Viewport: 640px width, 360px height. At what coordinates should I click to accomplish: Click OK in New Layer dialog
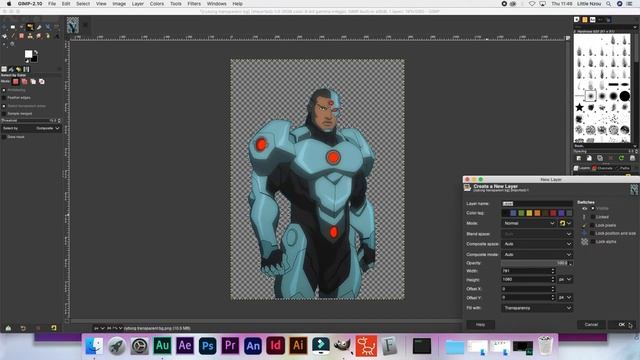(622, 324)
